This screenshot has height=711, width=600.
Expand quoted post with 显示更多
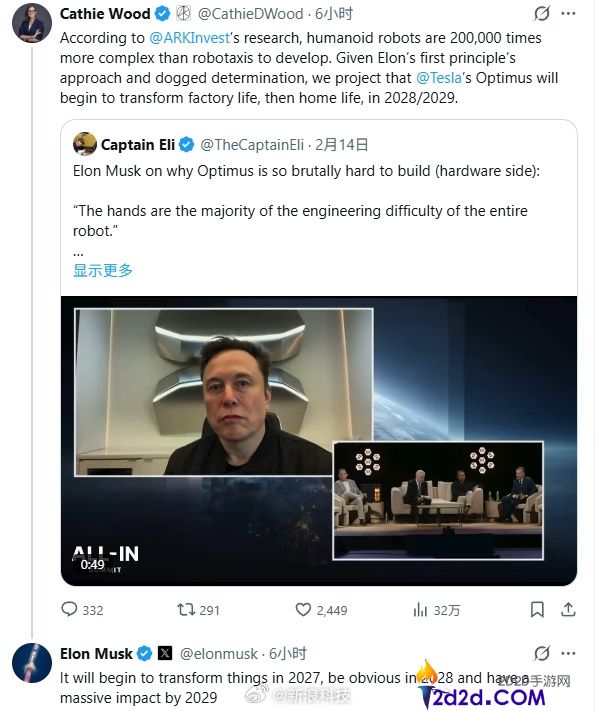[x=103, y=270]
